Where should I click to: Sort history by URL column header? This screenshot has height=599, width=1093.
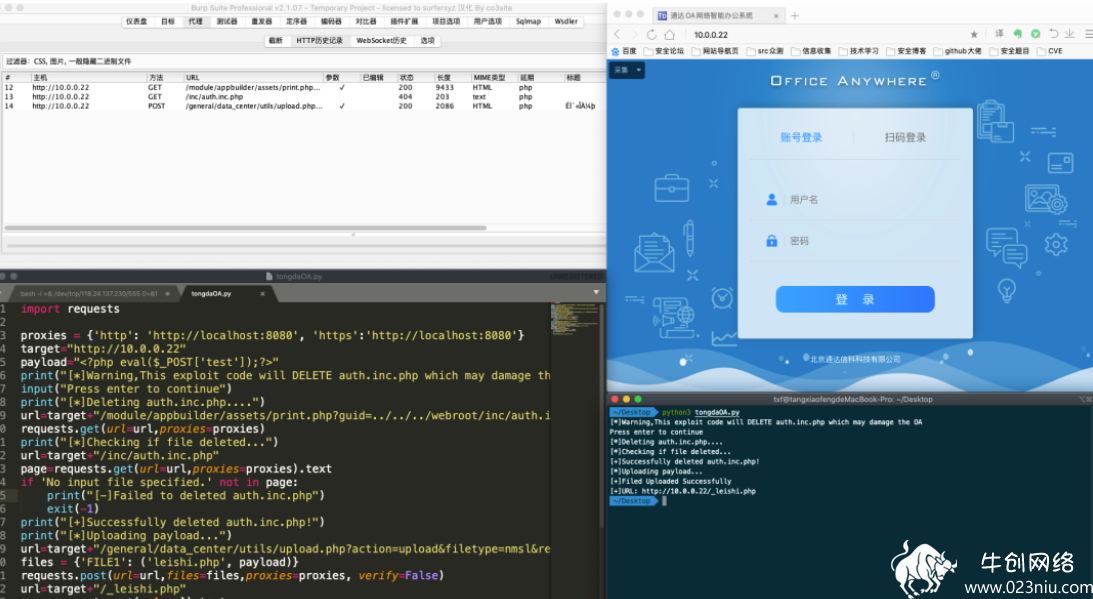pyautogui.click(x=253, y=77)
